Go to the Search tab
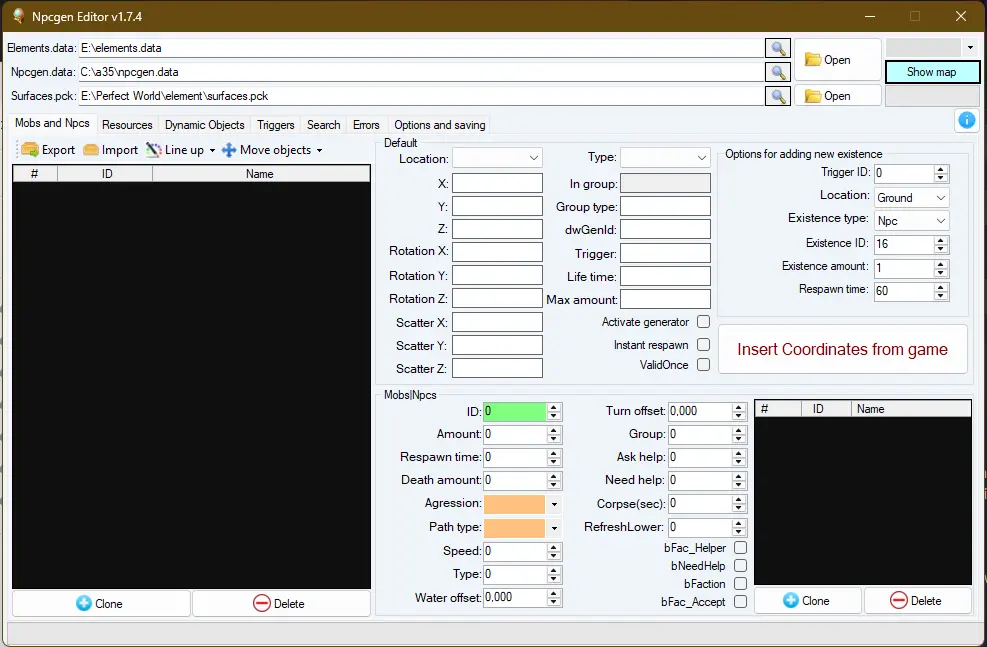This screenshot has width=987, height=647. 324,125
